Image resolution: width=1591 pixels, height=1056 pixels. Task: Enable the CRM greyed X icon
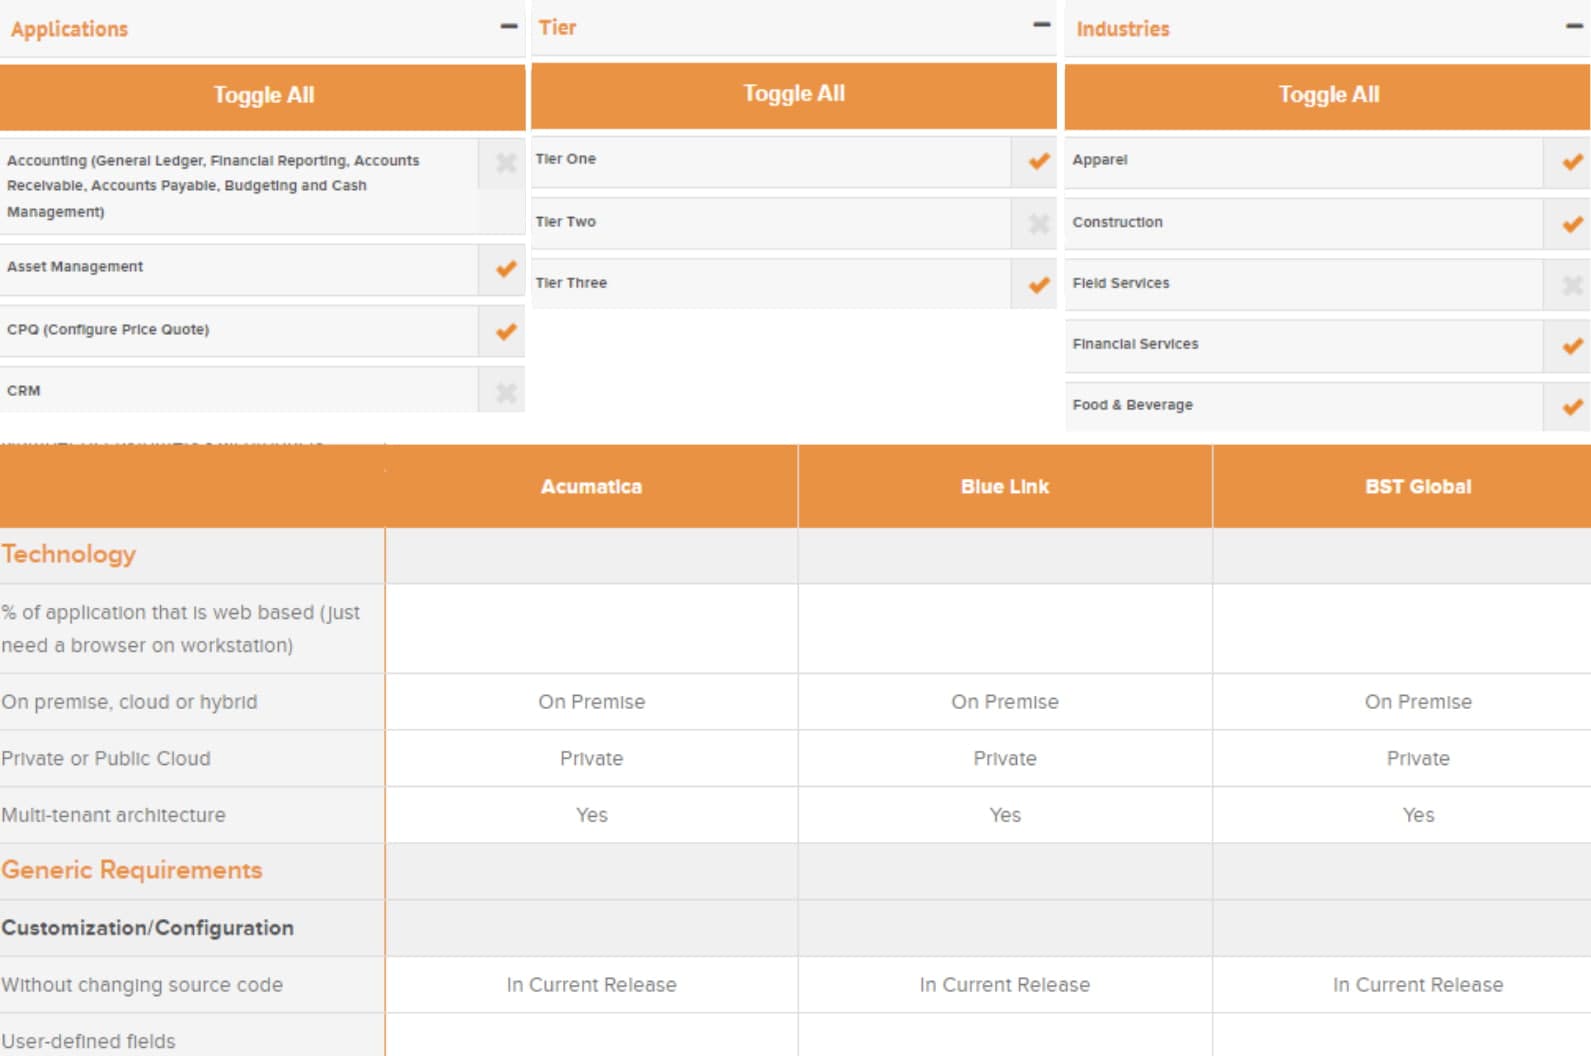point(506,392)
